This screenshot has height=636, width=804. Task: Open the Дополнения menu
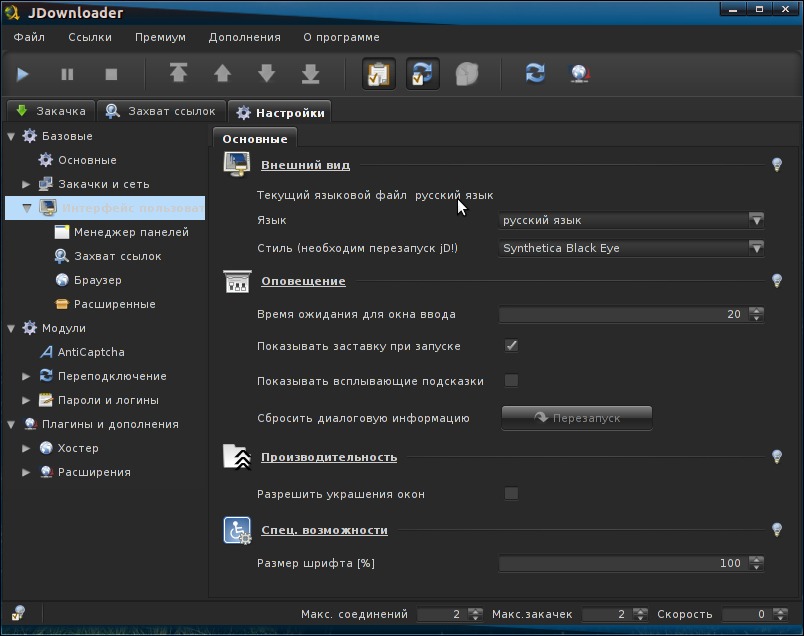(x=245, y=37)
